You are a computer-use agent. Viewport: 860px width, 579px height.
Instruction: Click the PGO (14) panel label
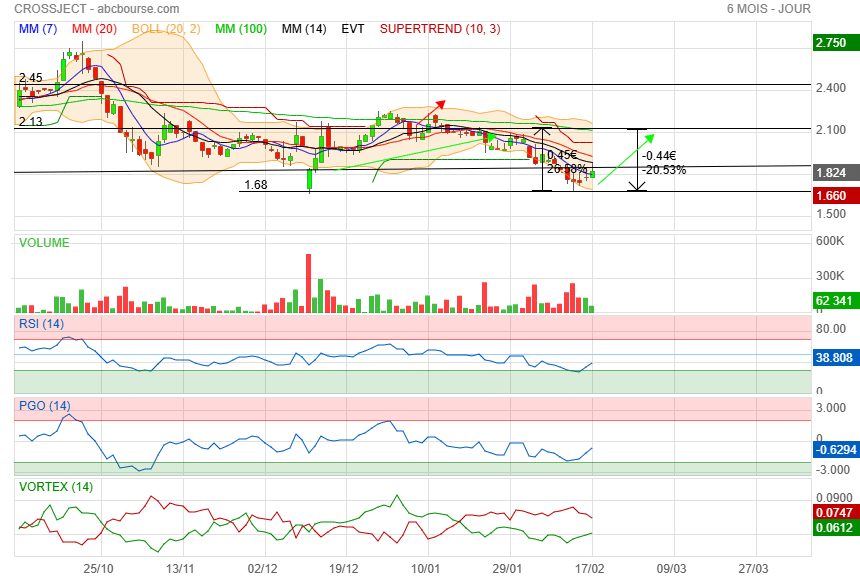(44, 406)
